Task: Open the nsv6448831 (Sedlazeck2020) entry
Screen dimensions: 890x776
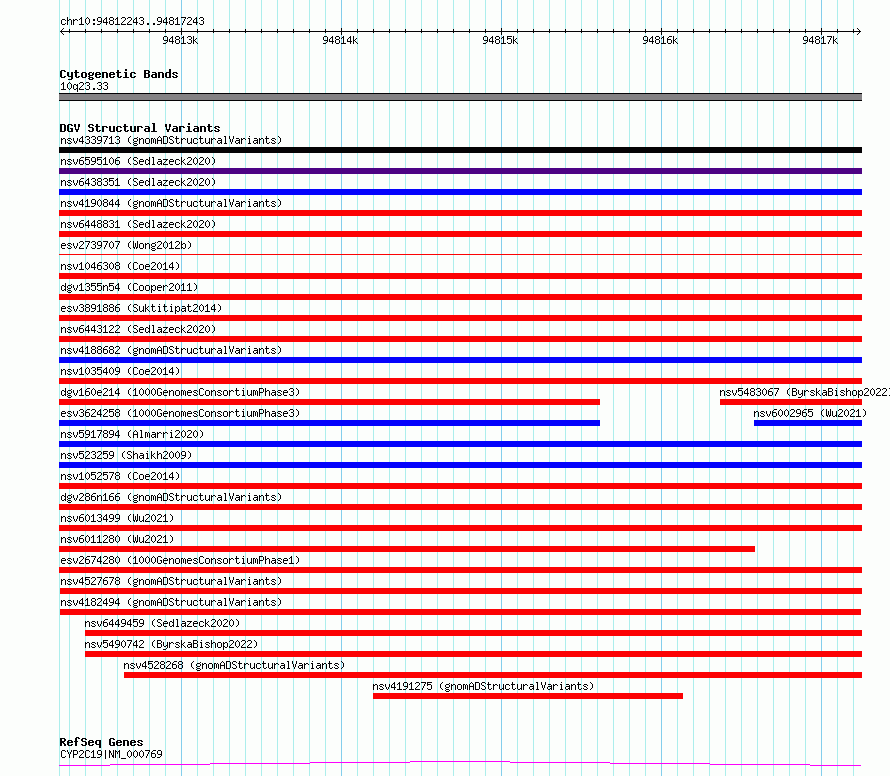Action: point(138,224)
